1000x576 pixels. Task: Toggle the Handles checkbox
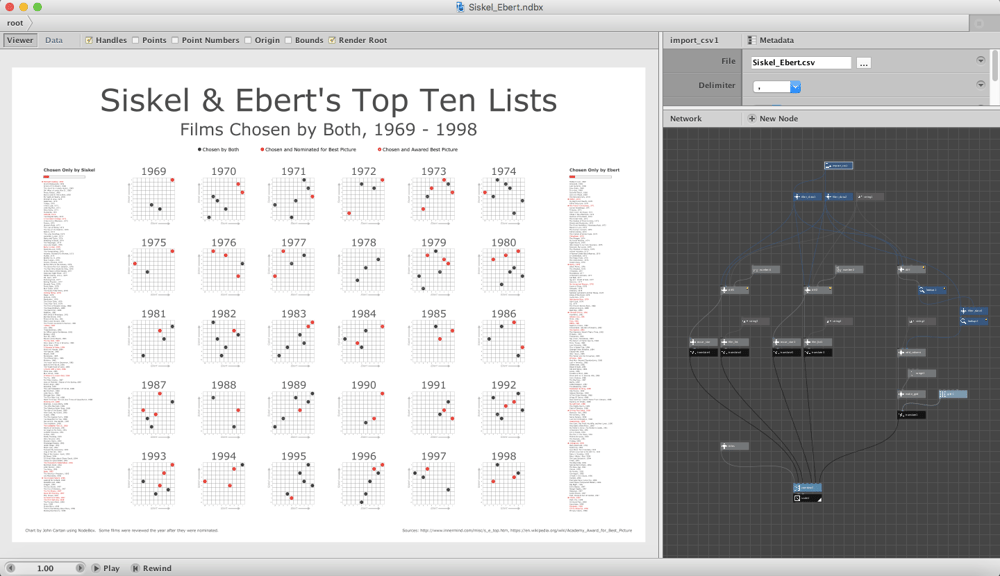click(89, 40)
